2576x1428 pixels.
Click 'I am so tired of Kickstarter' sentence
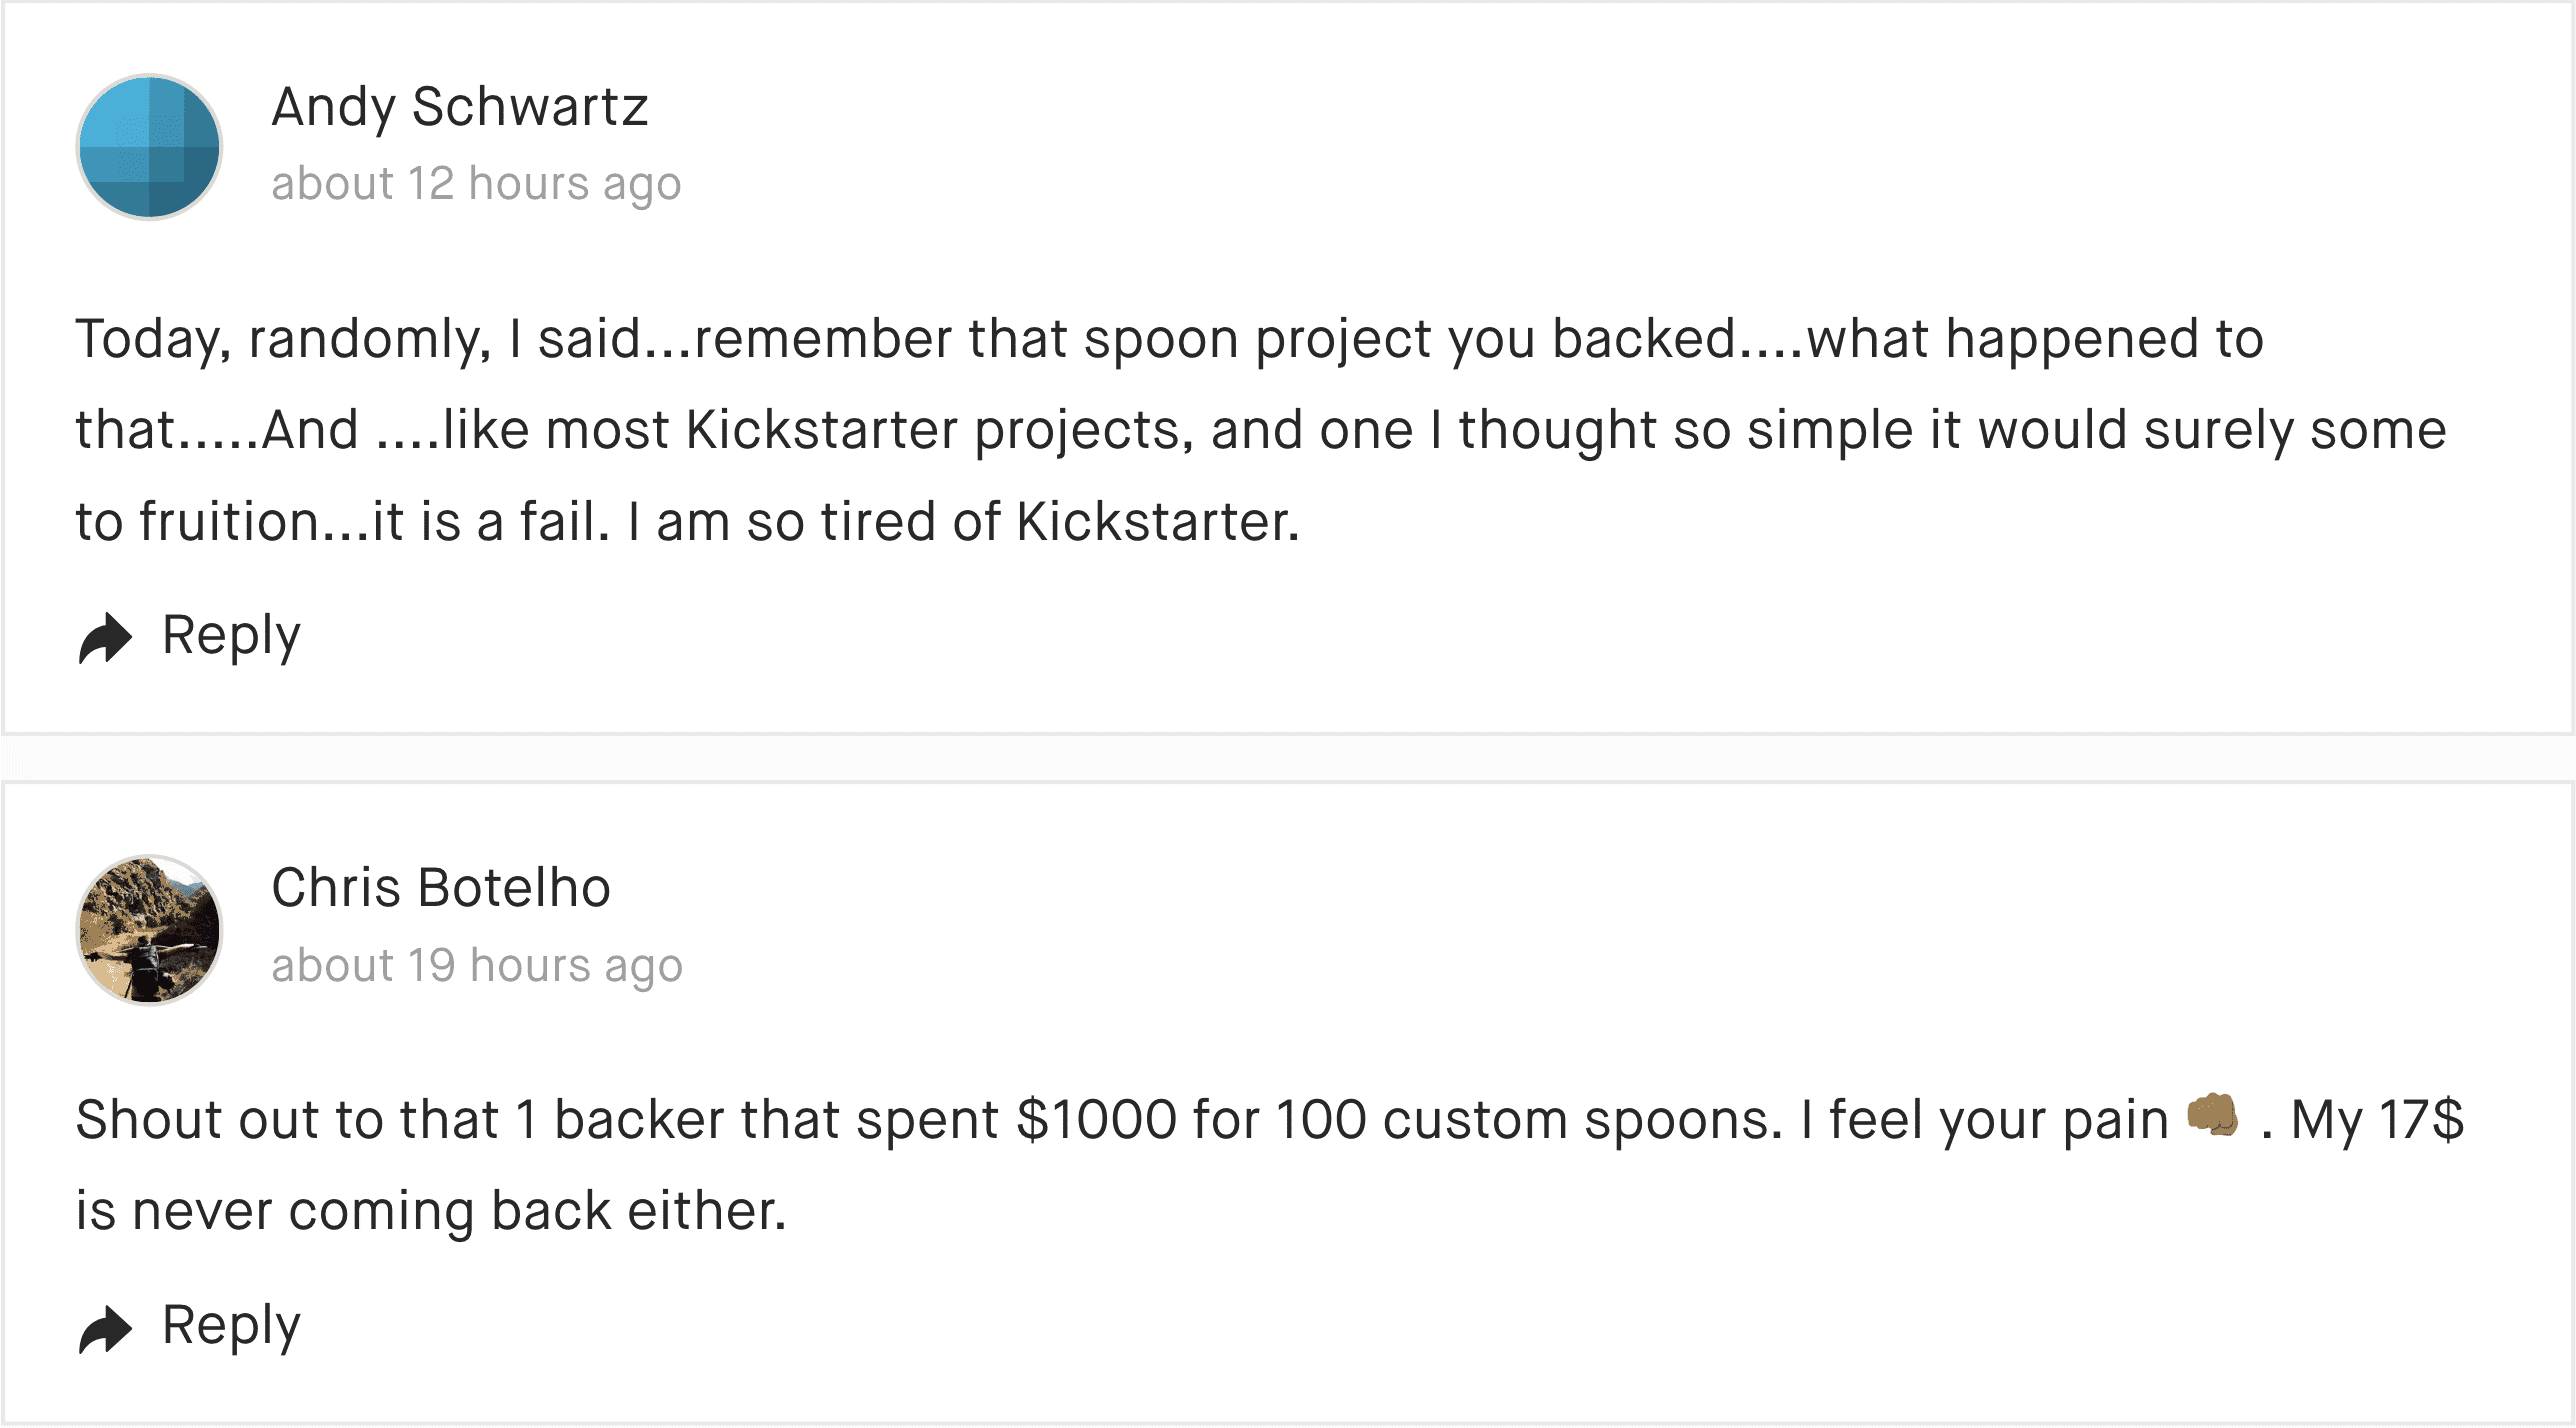tap(964, 522)
